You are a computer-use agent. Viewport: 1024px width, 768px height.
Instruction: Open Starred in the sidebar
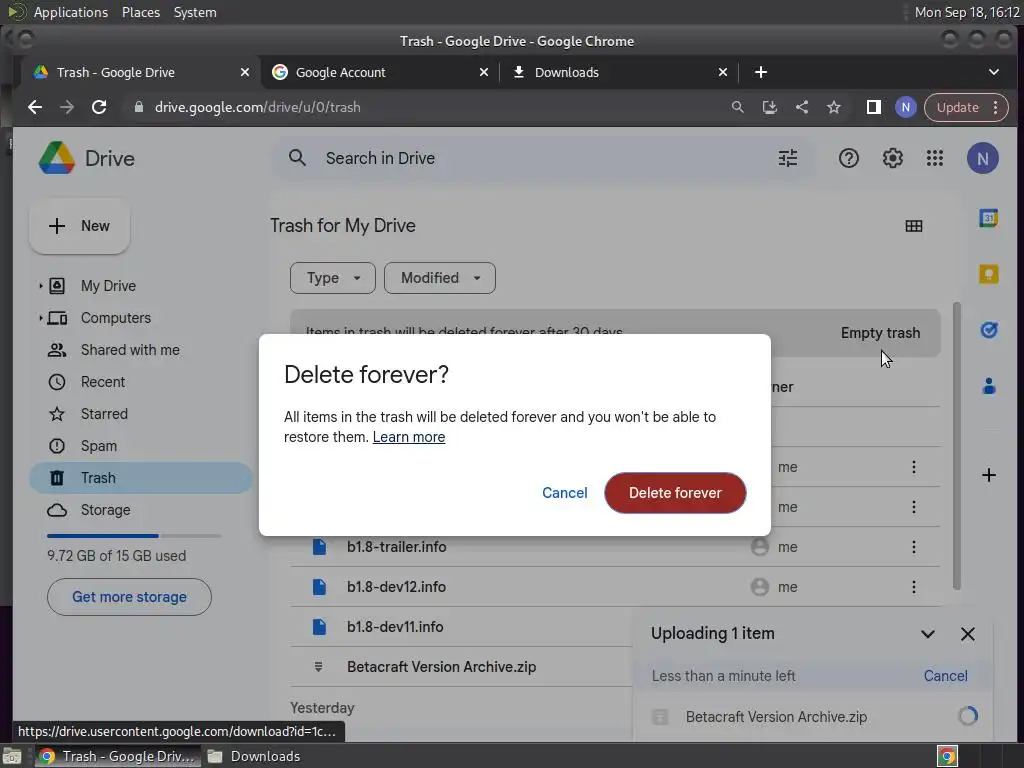point(140,414)
